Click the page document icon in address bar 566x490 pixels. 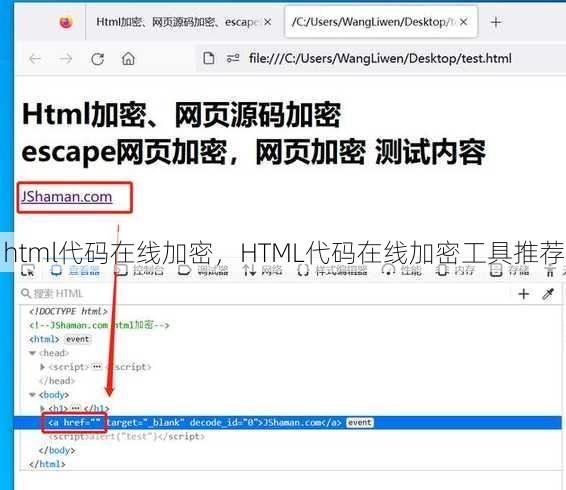pyautogui.click(x=209, y=58)
